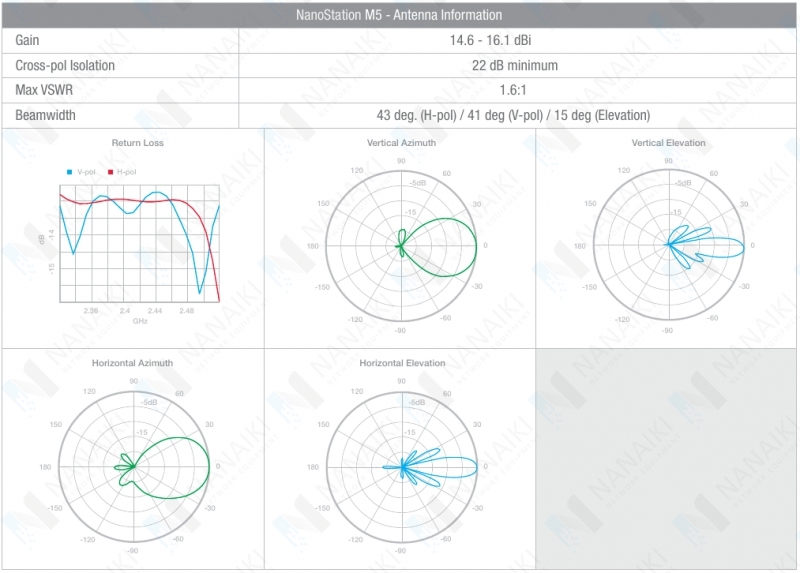Click the green Horizontal Azimuth polar plot
The height and width of the screenshot is (573, 800).
134,466
